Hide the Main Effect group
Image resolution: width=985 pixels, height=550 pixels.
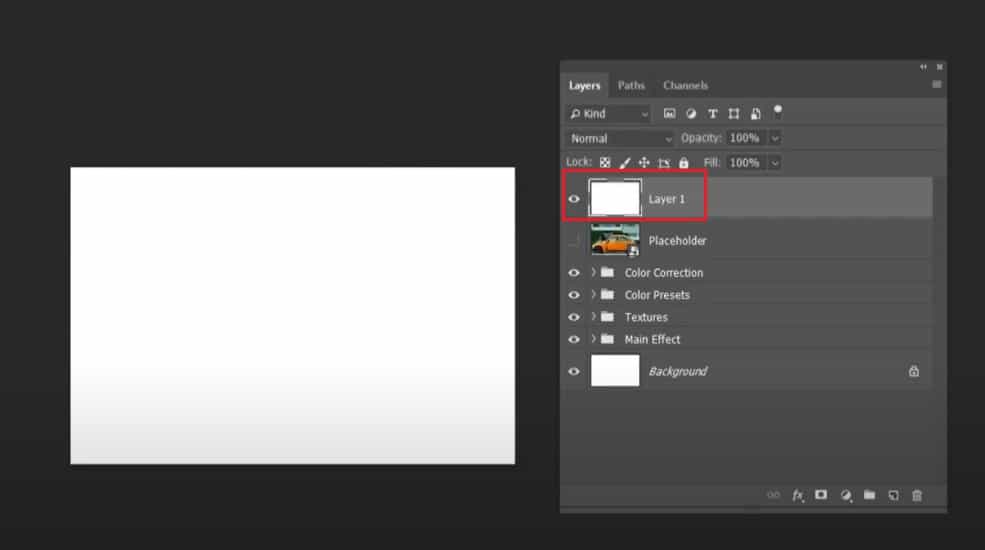point(574,340)
